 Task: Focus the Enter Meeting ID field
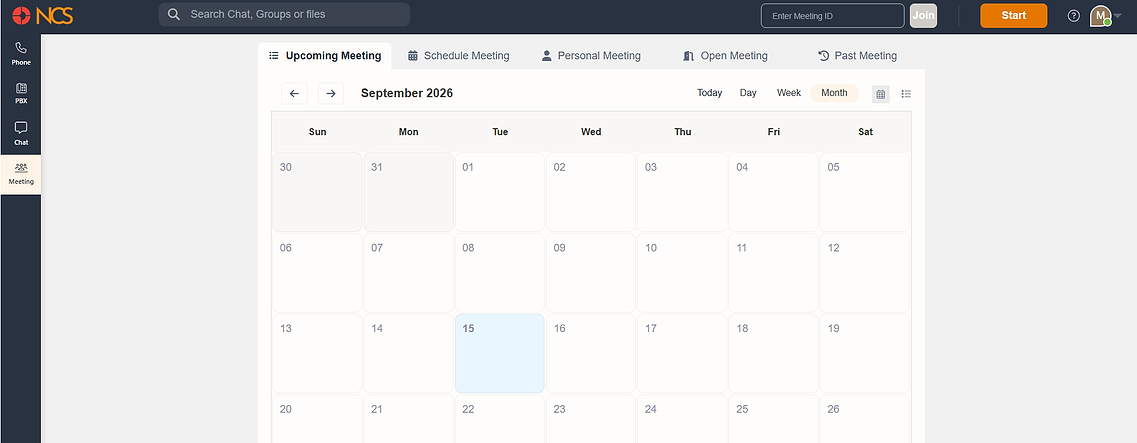click(x=832, y=15)
